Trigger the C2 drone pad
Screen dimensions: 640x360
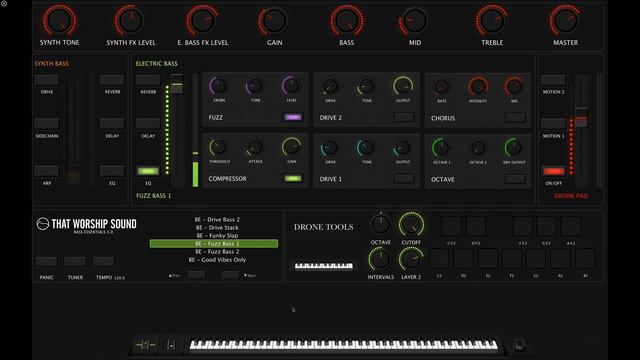[x=440, y=259]
